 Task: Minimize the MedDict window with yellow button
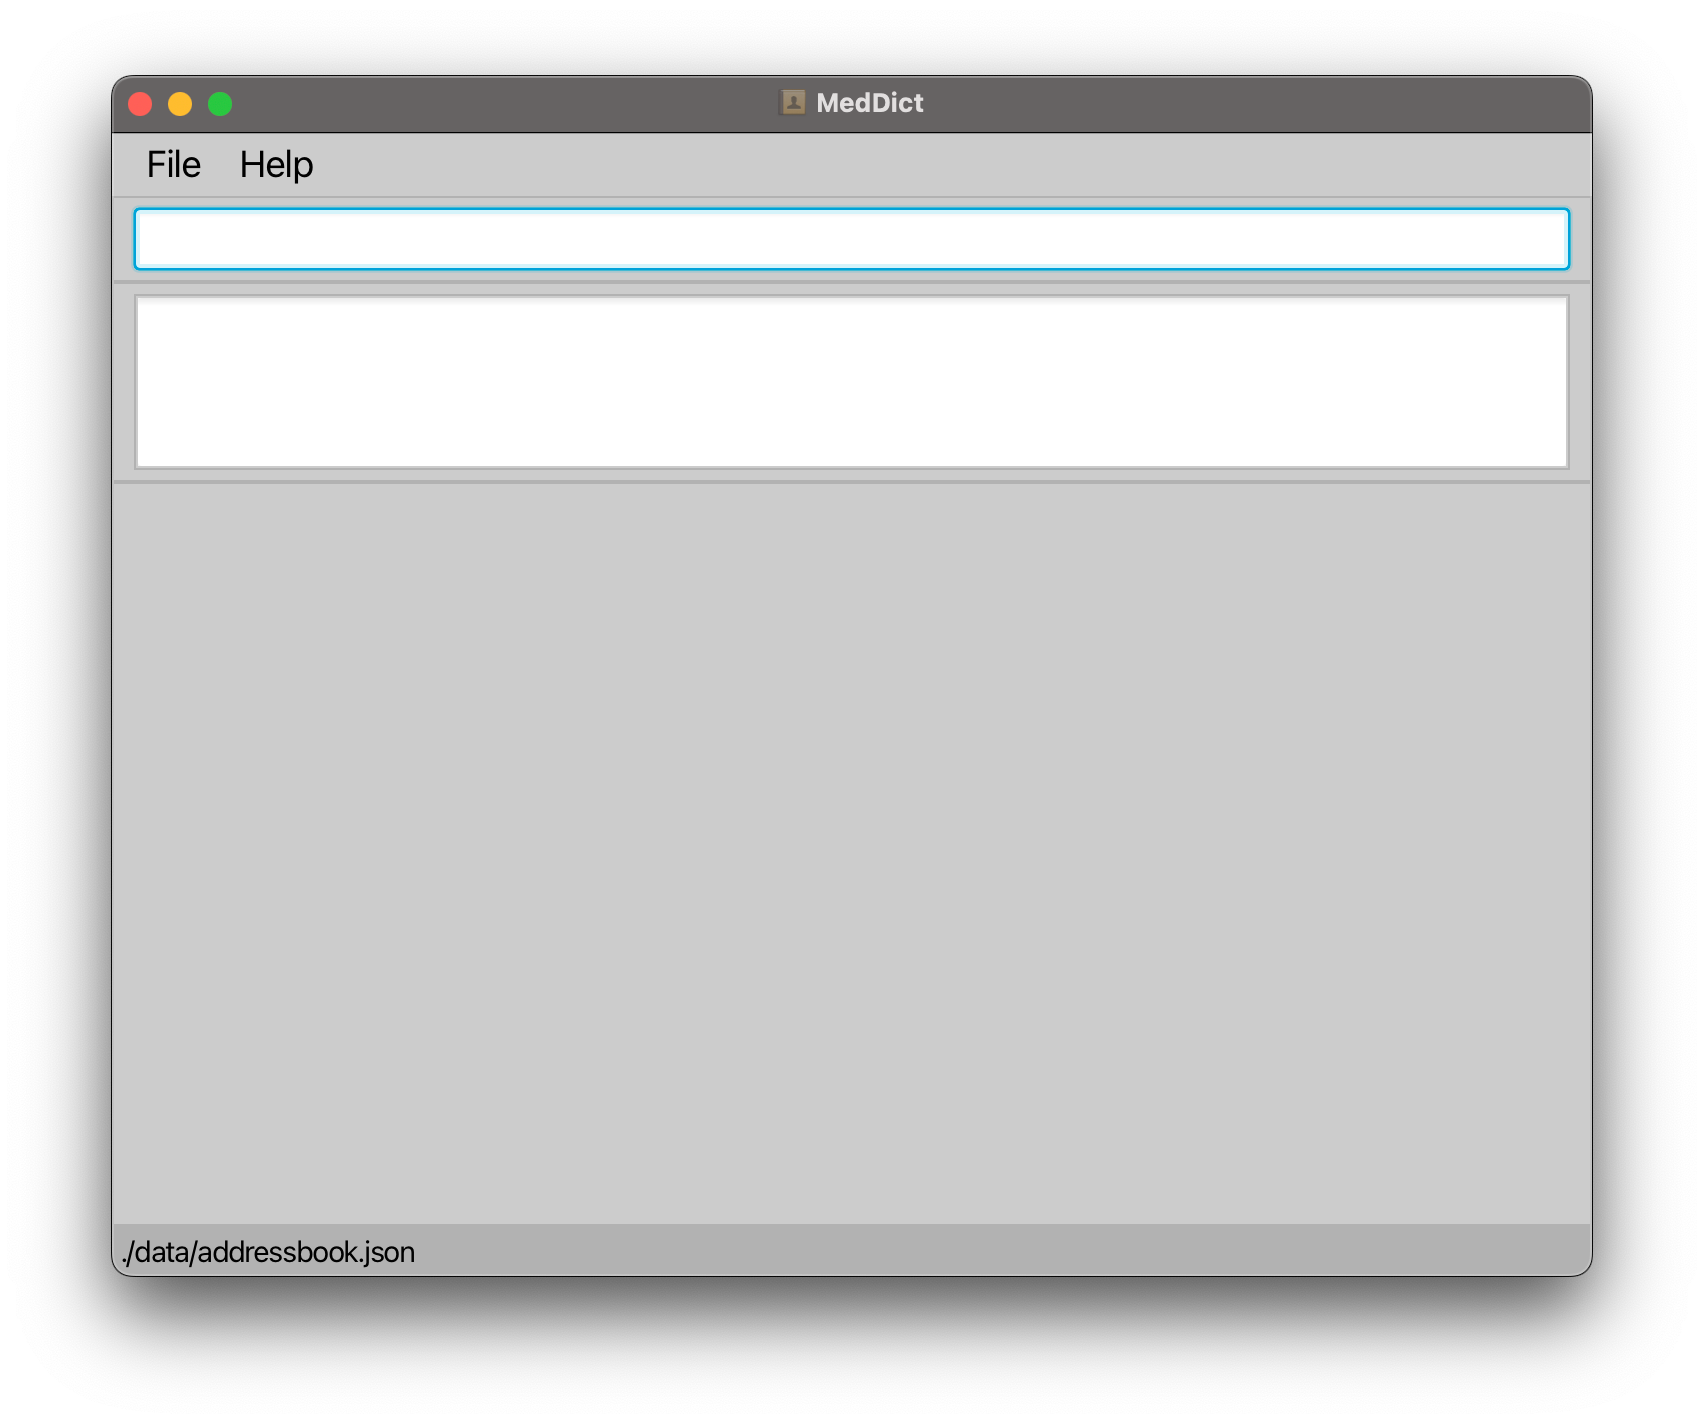tap(180, 104)
